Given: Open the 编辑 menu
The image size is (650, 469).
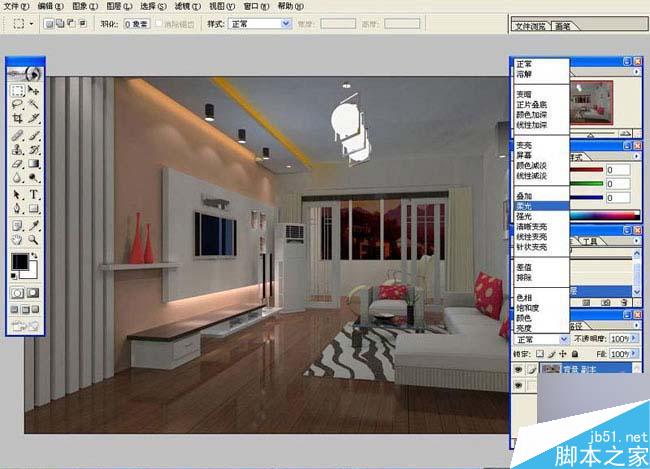Looking at the screenshot, I should pos(50,6).
